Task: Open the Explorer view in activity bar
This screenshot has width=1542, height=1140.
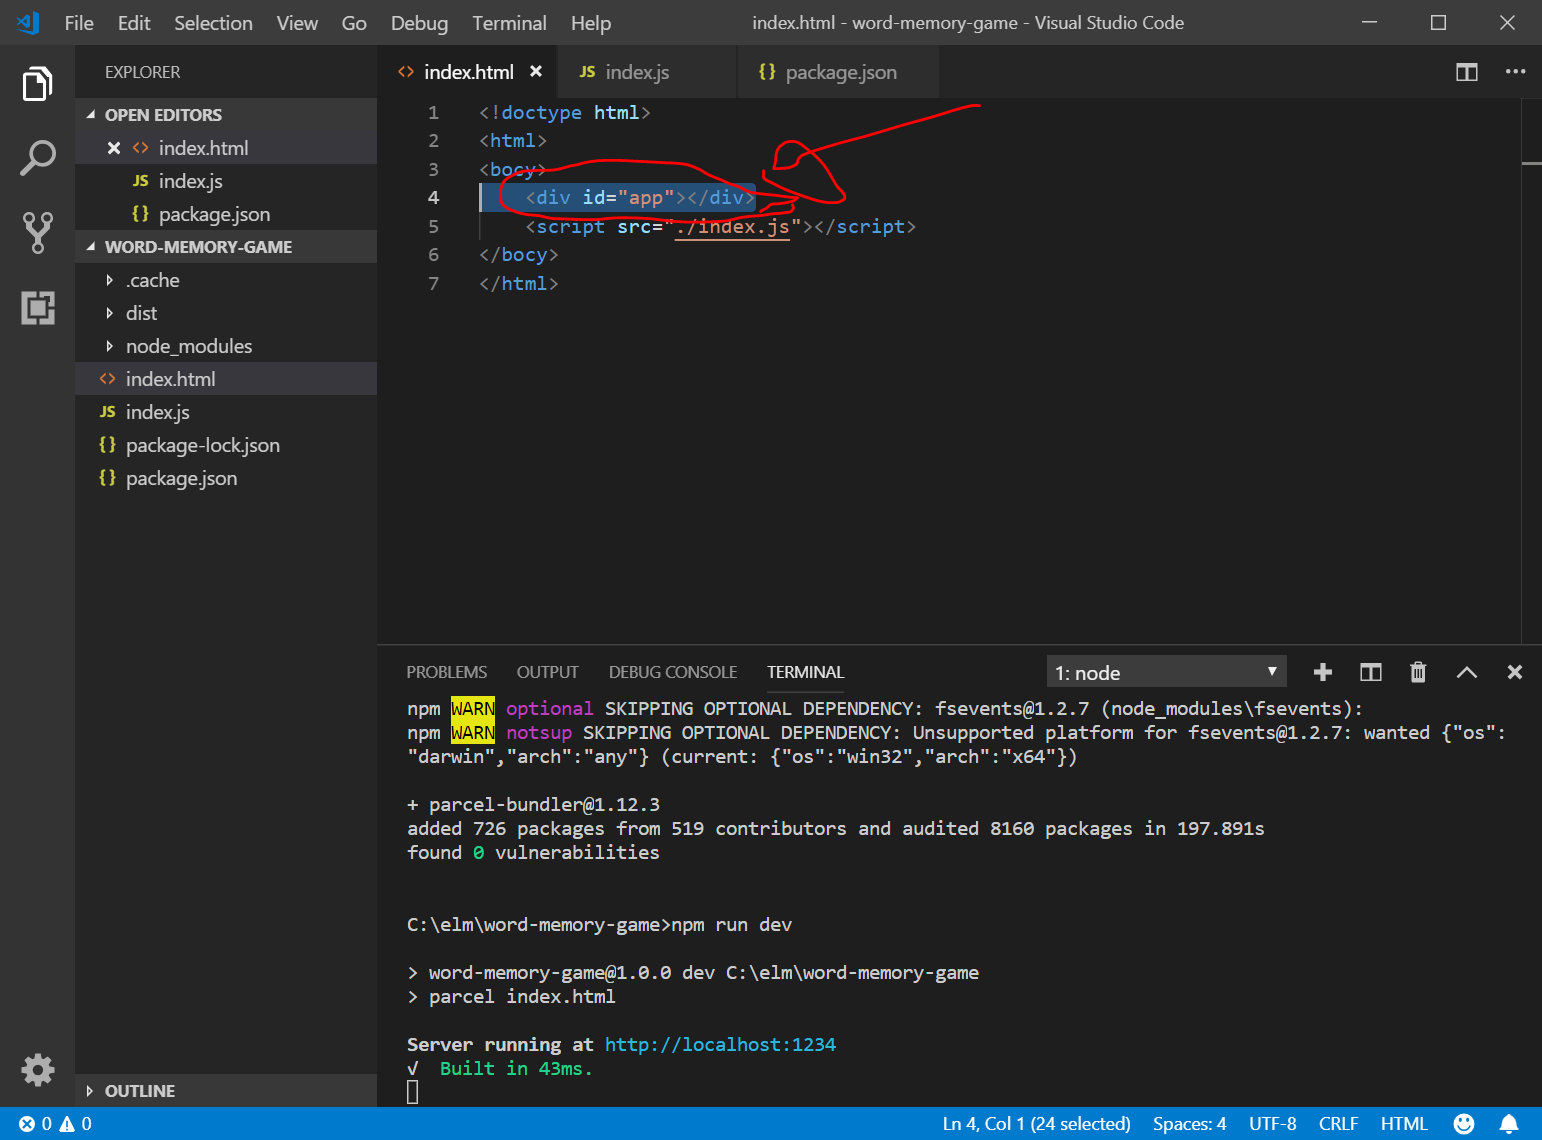Action: point(37,84)
